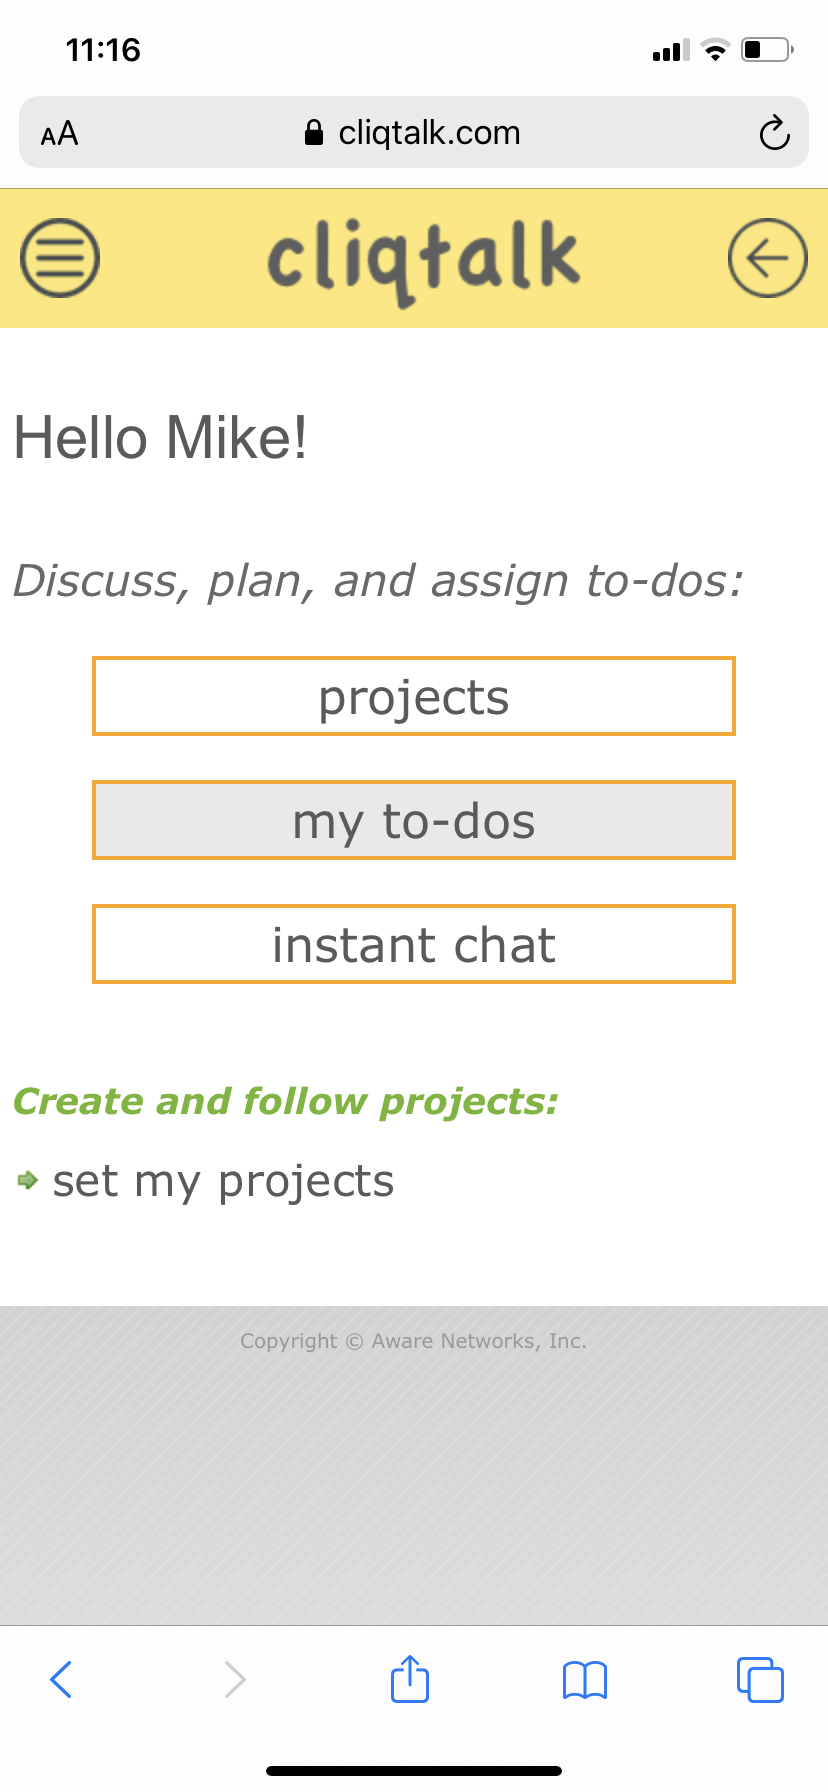Open Safari's share sheet
The image size is (828, 1792).
(410, 1678)
